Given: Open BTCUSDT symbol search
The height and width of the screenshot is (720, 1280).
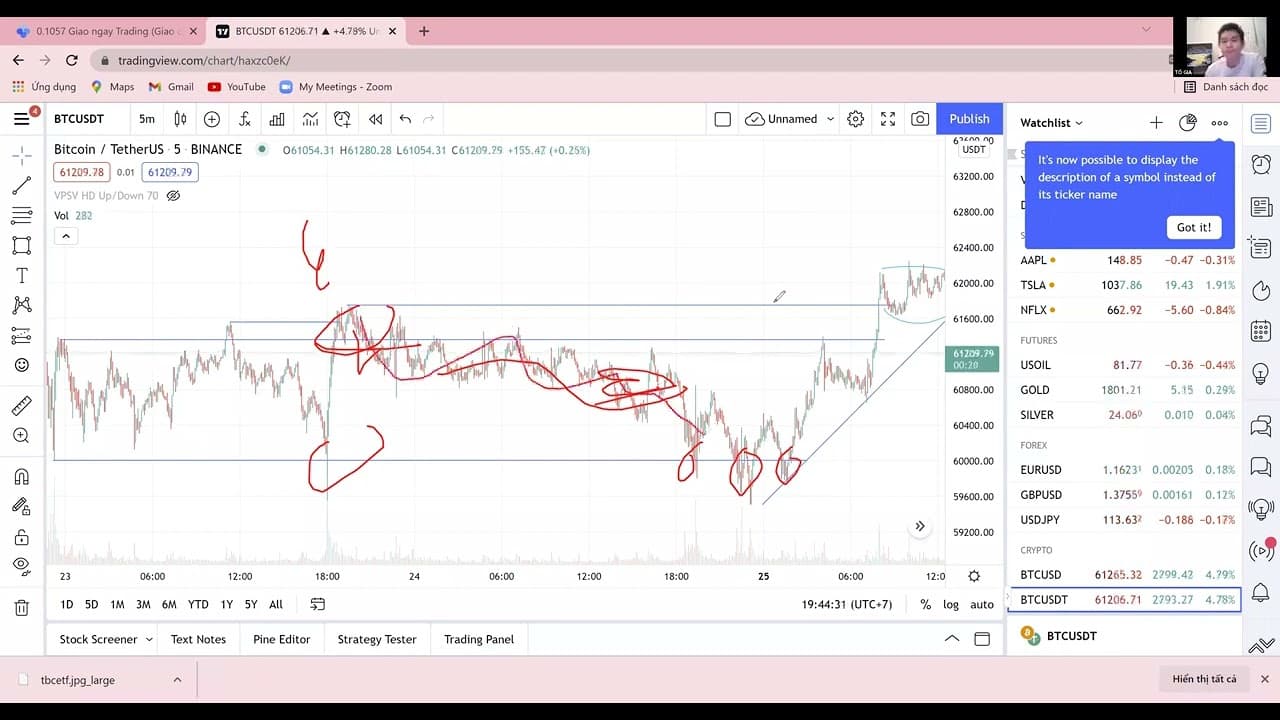Looking at the screenshot, I should [79, 119].
